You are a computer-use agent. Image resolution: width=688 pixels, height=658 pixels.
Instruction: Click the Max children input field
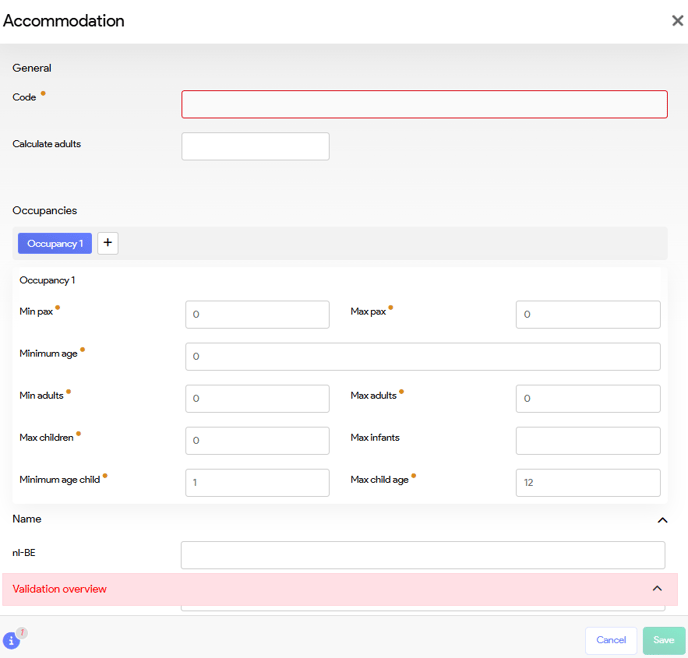pyautogui.click(x=257, y=440)
